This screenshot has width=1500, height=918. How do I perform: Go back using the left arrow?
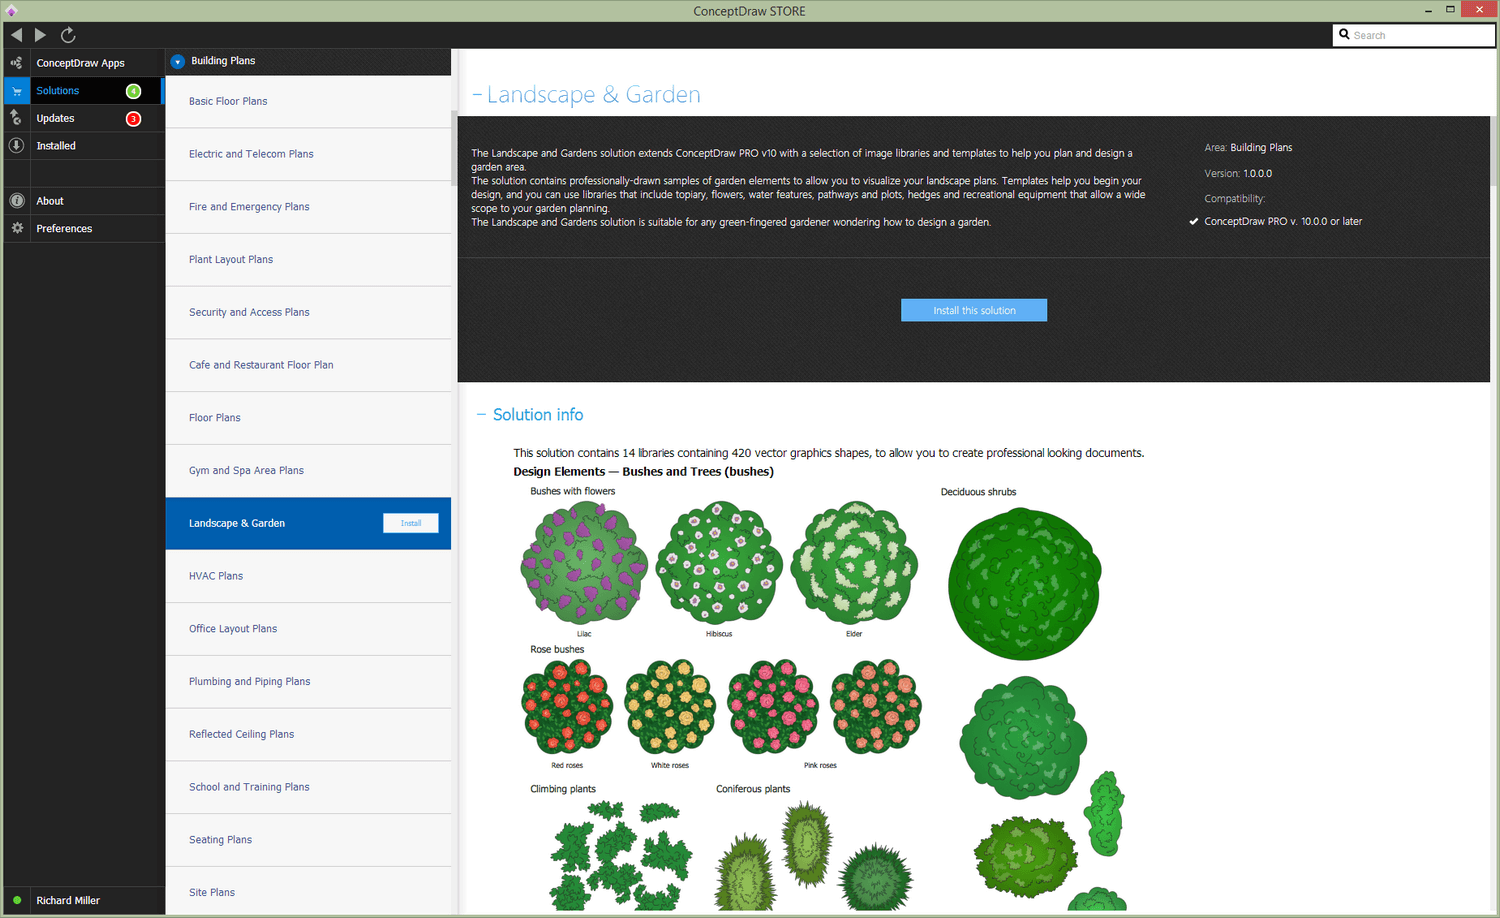point(16,35)
